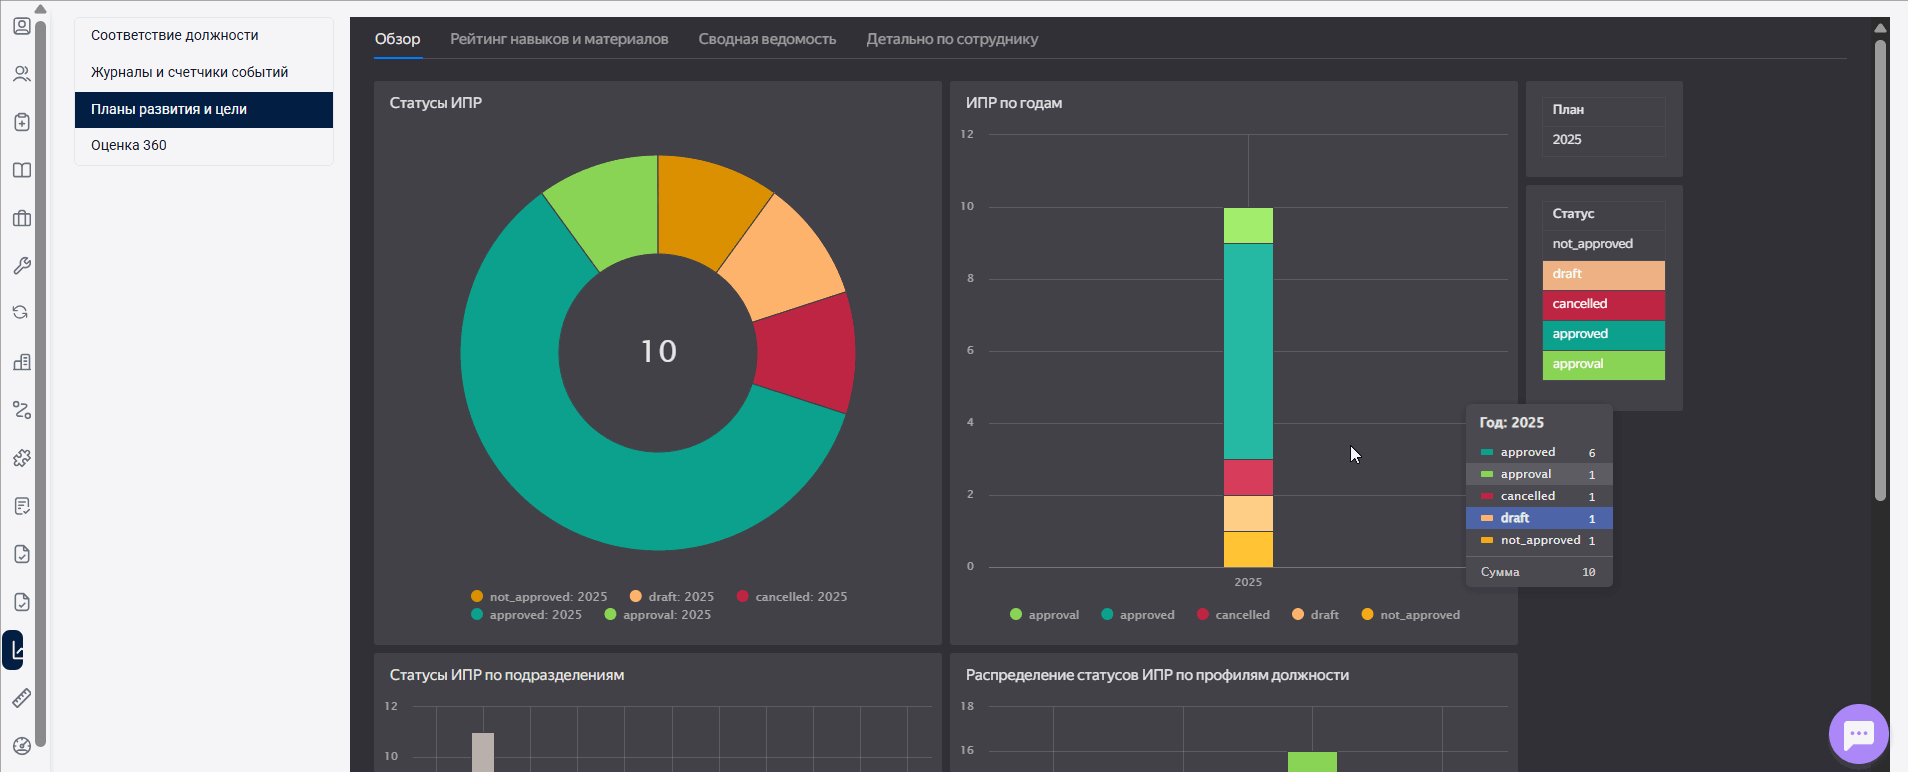Click the briefcase icon in sidebar
The width and height of the screenshot is (1908, 772).
pos(21,218)
